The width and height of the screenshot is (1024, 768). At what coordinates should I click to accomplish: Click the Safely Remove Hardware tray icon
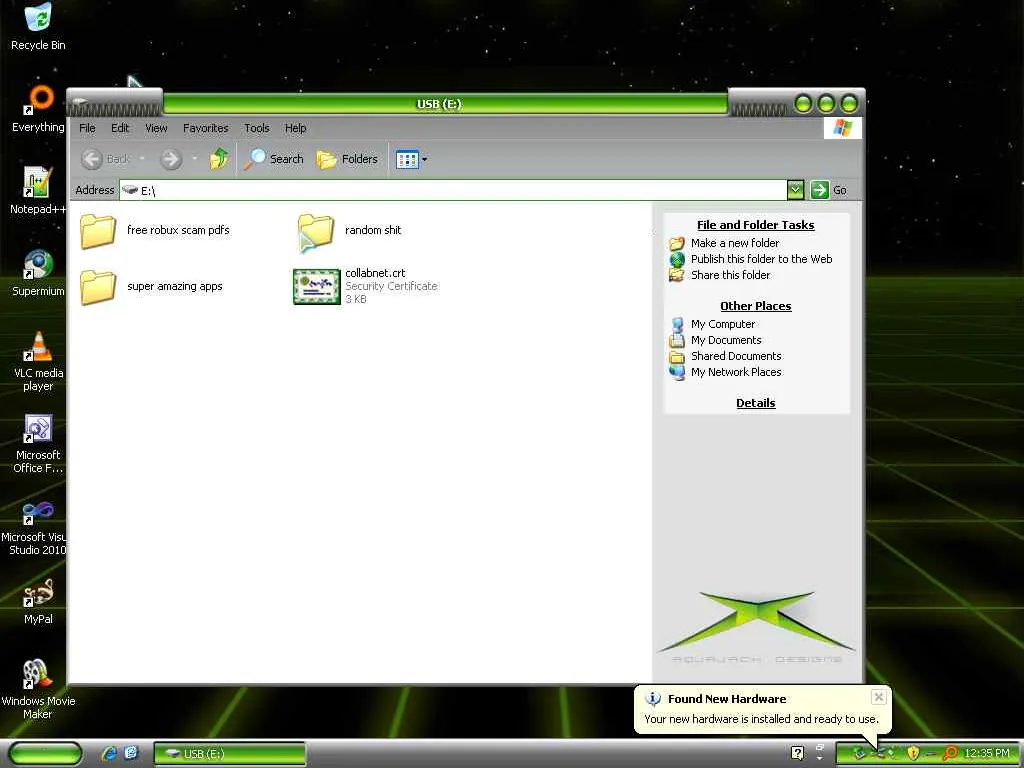pyautogui.click(x=859, y=754)
